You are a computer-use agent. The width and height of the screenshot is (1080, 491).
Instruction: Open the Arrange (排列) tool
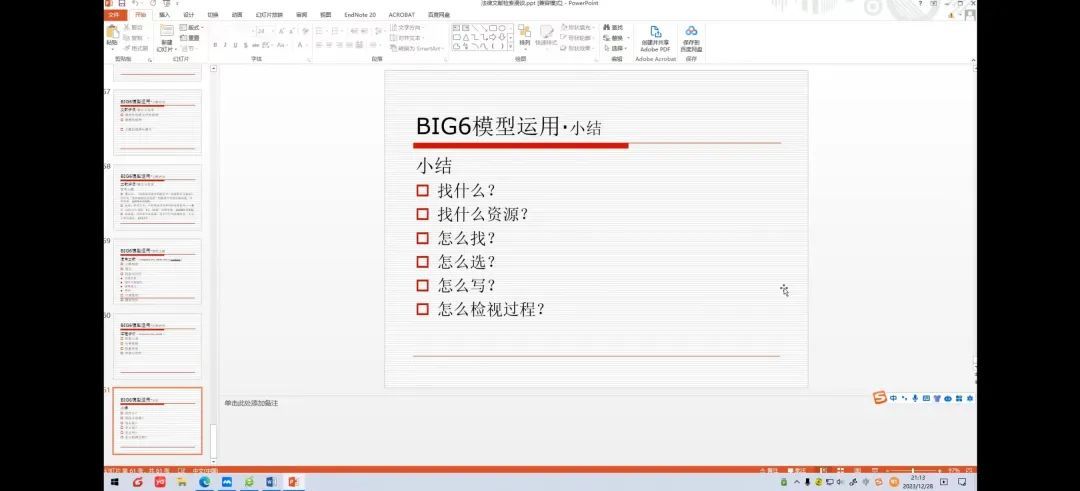coord(524,36)
